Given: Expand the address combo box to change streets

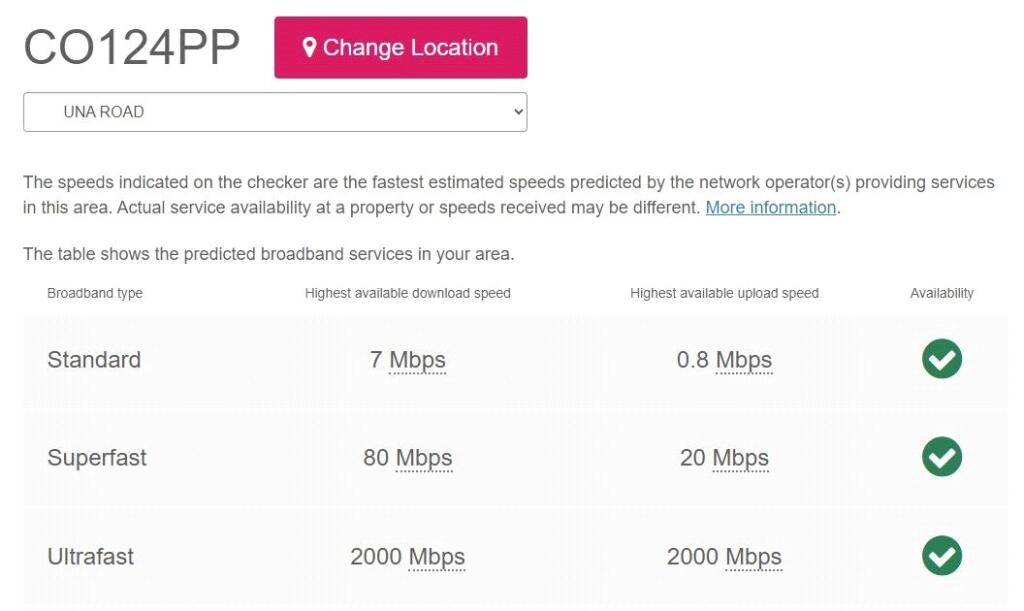Looking at the screenshot, I should click(x=274, y=111).
